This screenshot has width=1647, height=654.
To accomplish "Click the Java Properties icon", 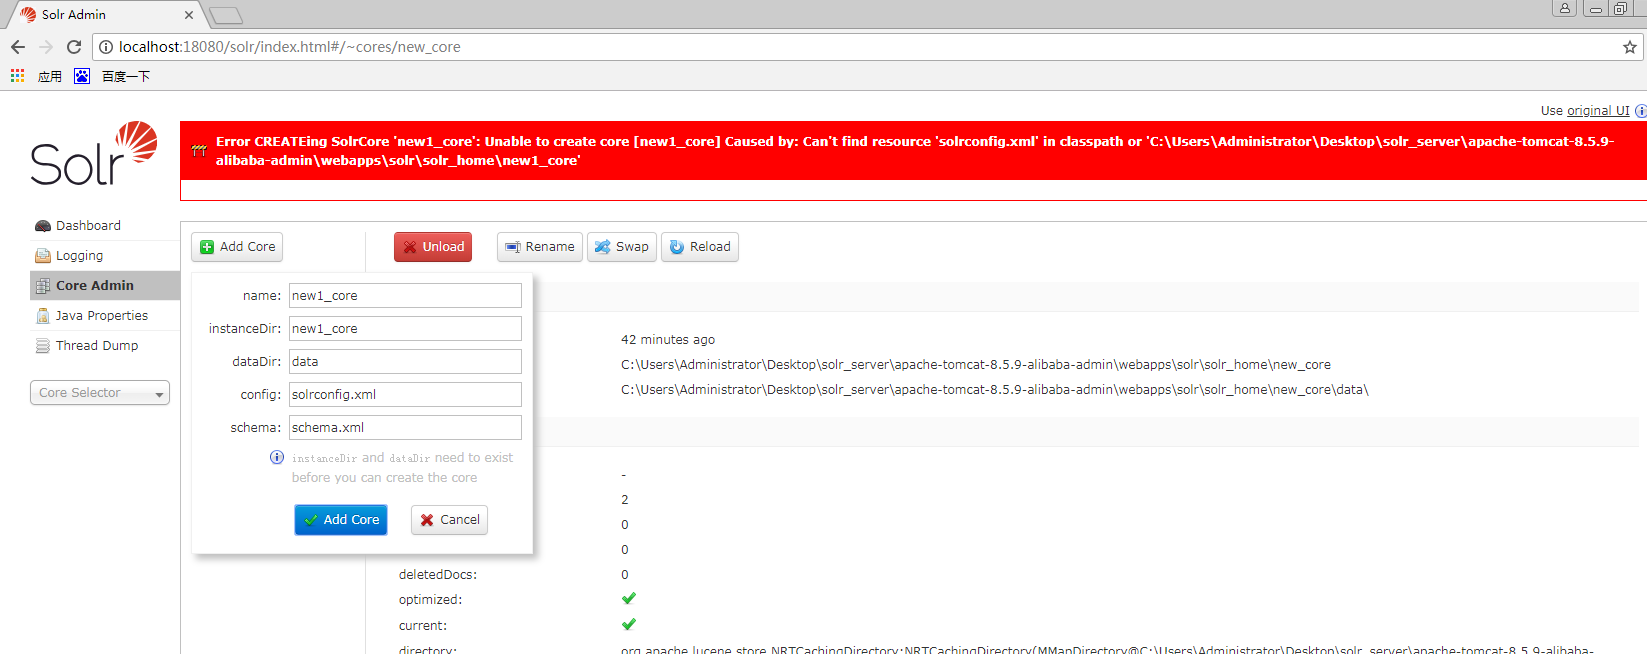I will [43, 316].
